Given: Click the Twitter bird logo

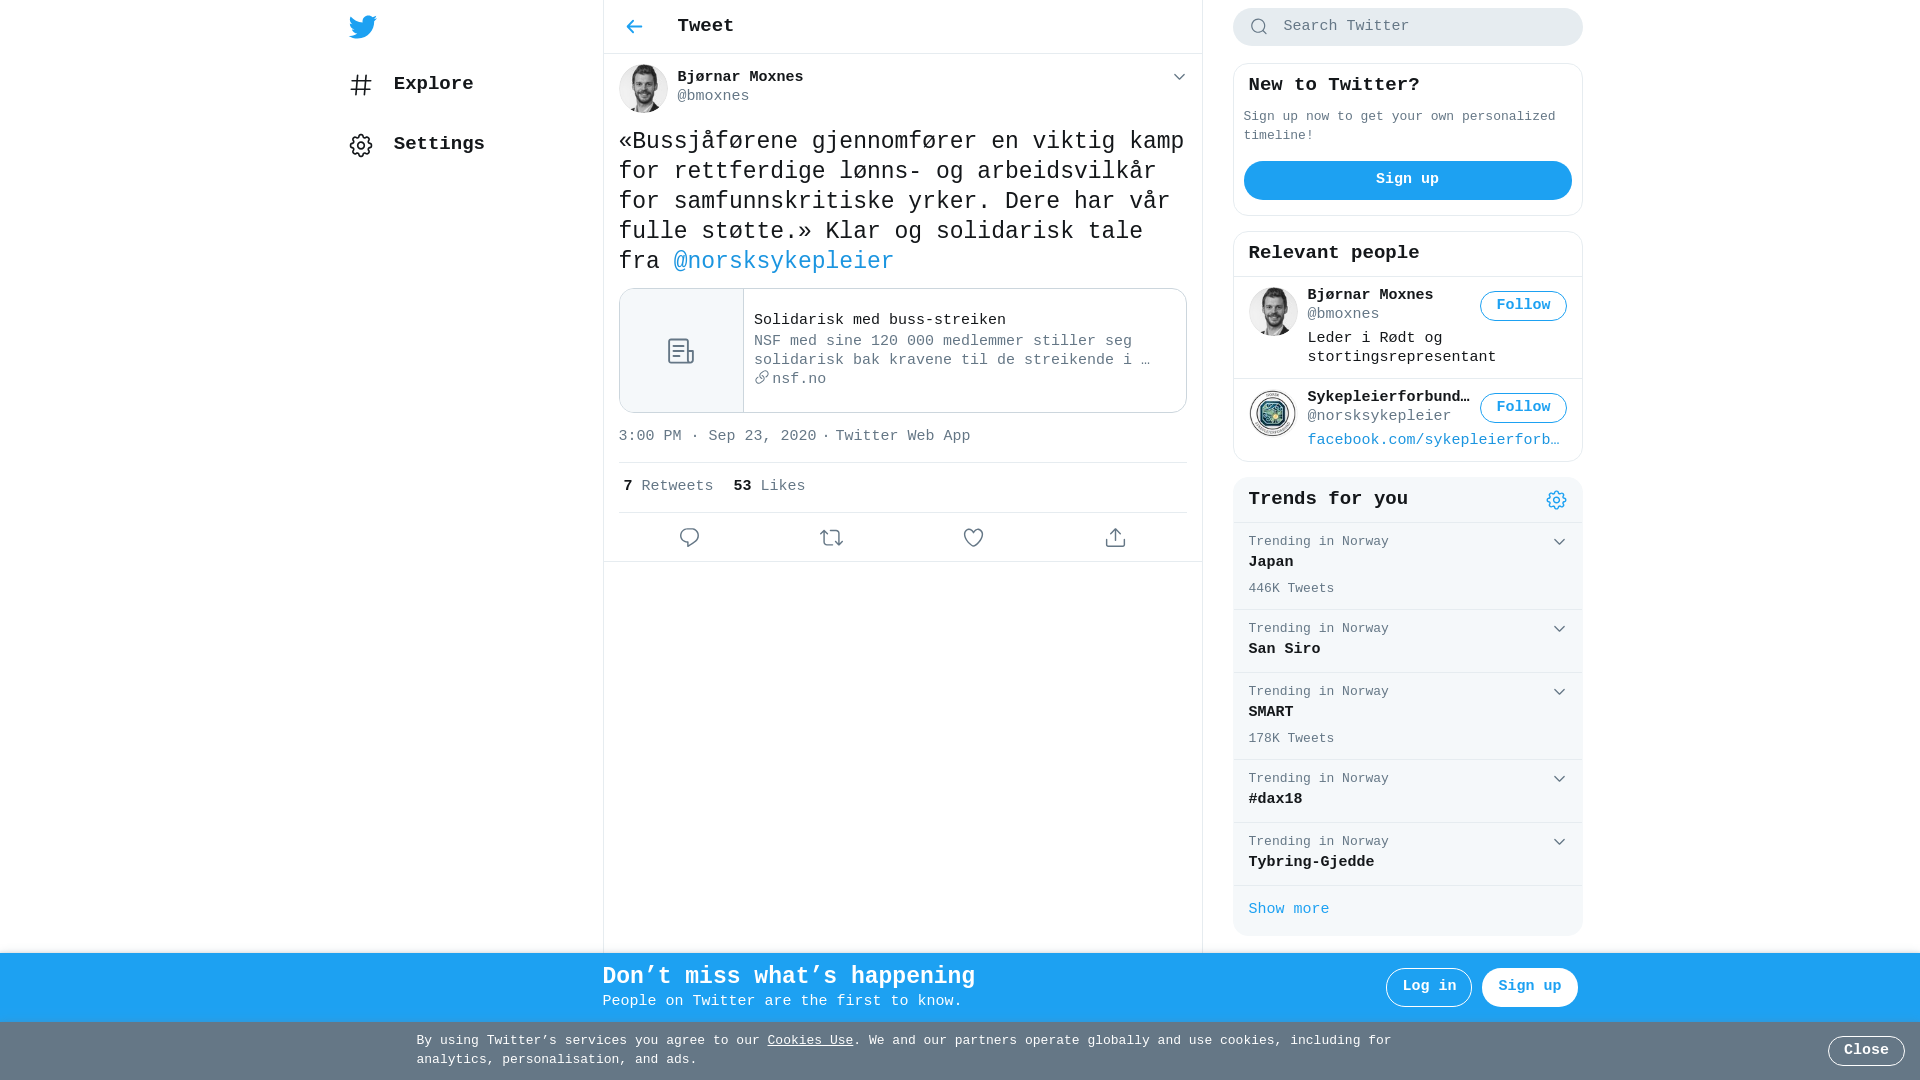Looking at the screenshot, I should pyautogui.click(x=363, y=27).
